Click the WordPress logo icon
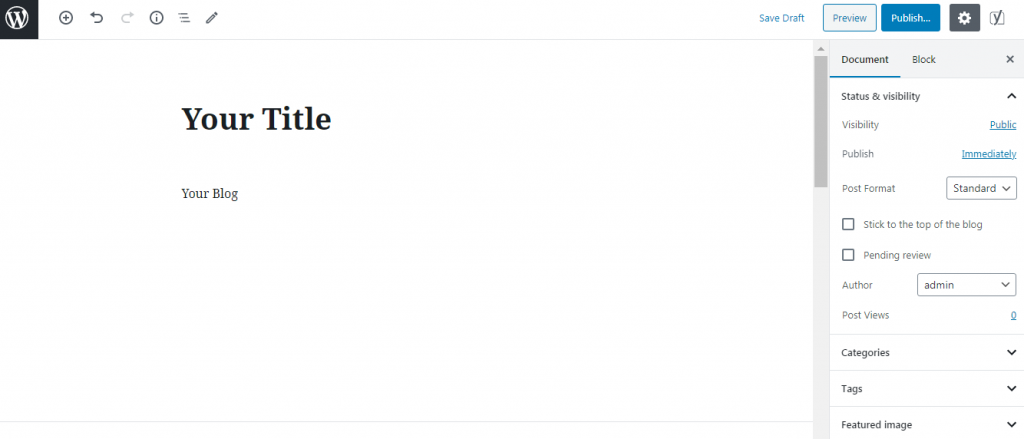The image size is (1024, 439). tap(18, 18)
